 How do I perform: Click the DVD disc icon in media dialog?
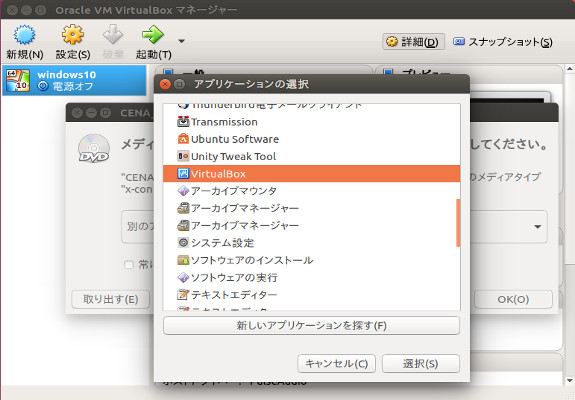tap(94, 148)
